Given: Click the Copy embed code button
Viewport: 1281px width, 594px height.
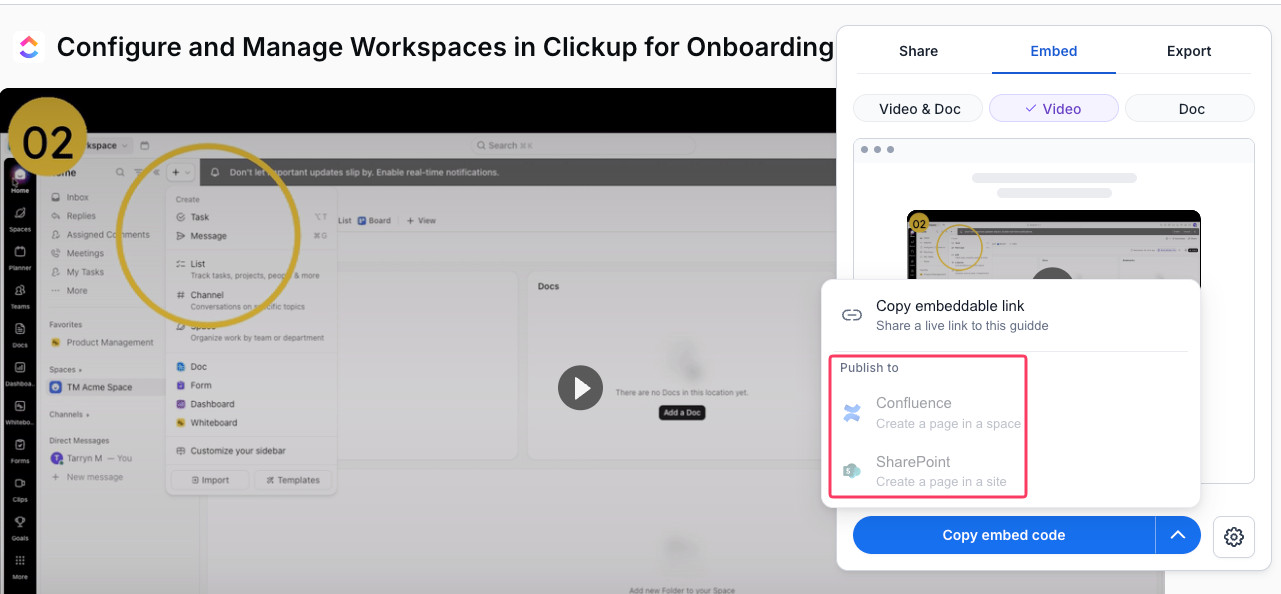Looking at the screenshot, I should (1004, 535).
